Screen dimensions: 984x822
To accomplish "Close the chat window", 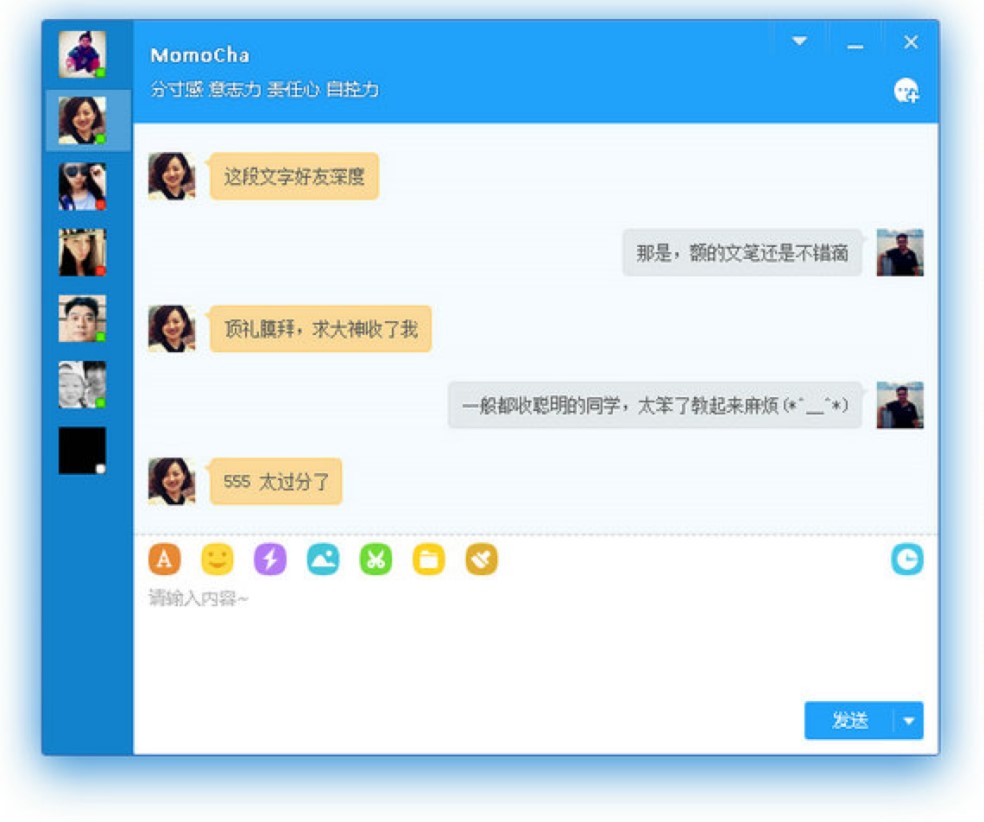I will [911, 42].
